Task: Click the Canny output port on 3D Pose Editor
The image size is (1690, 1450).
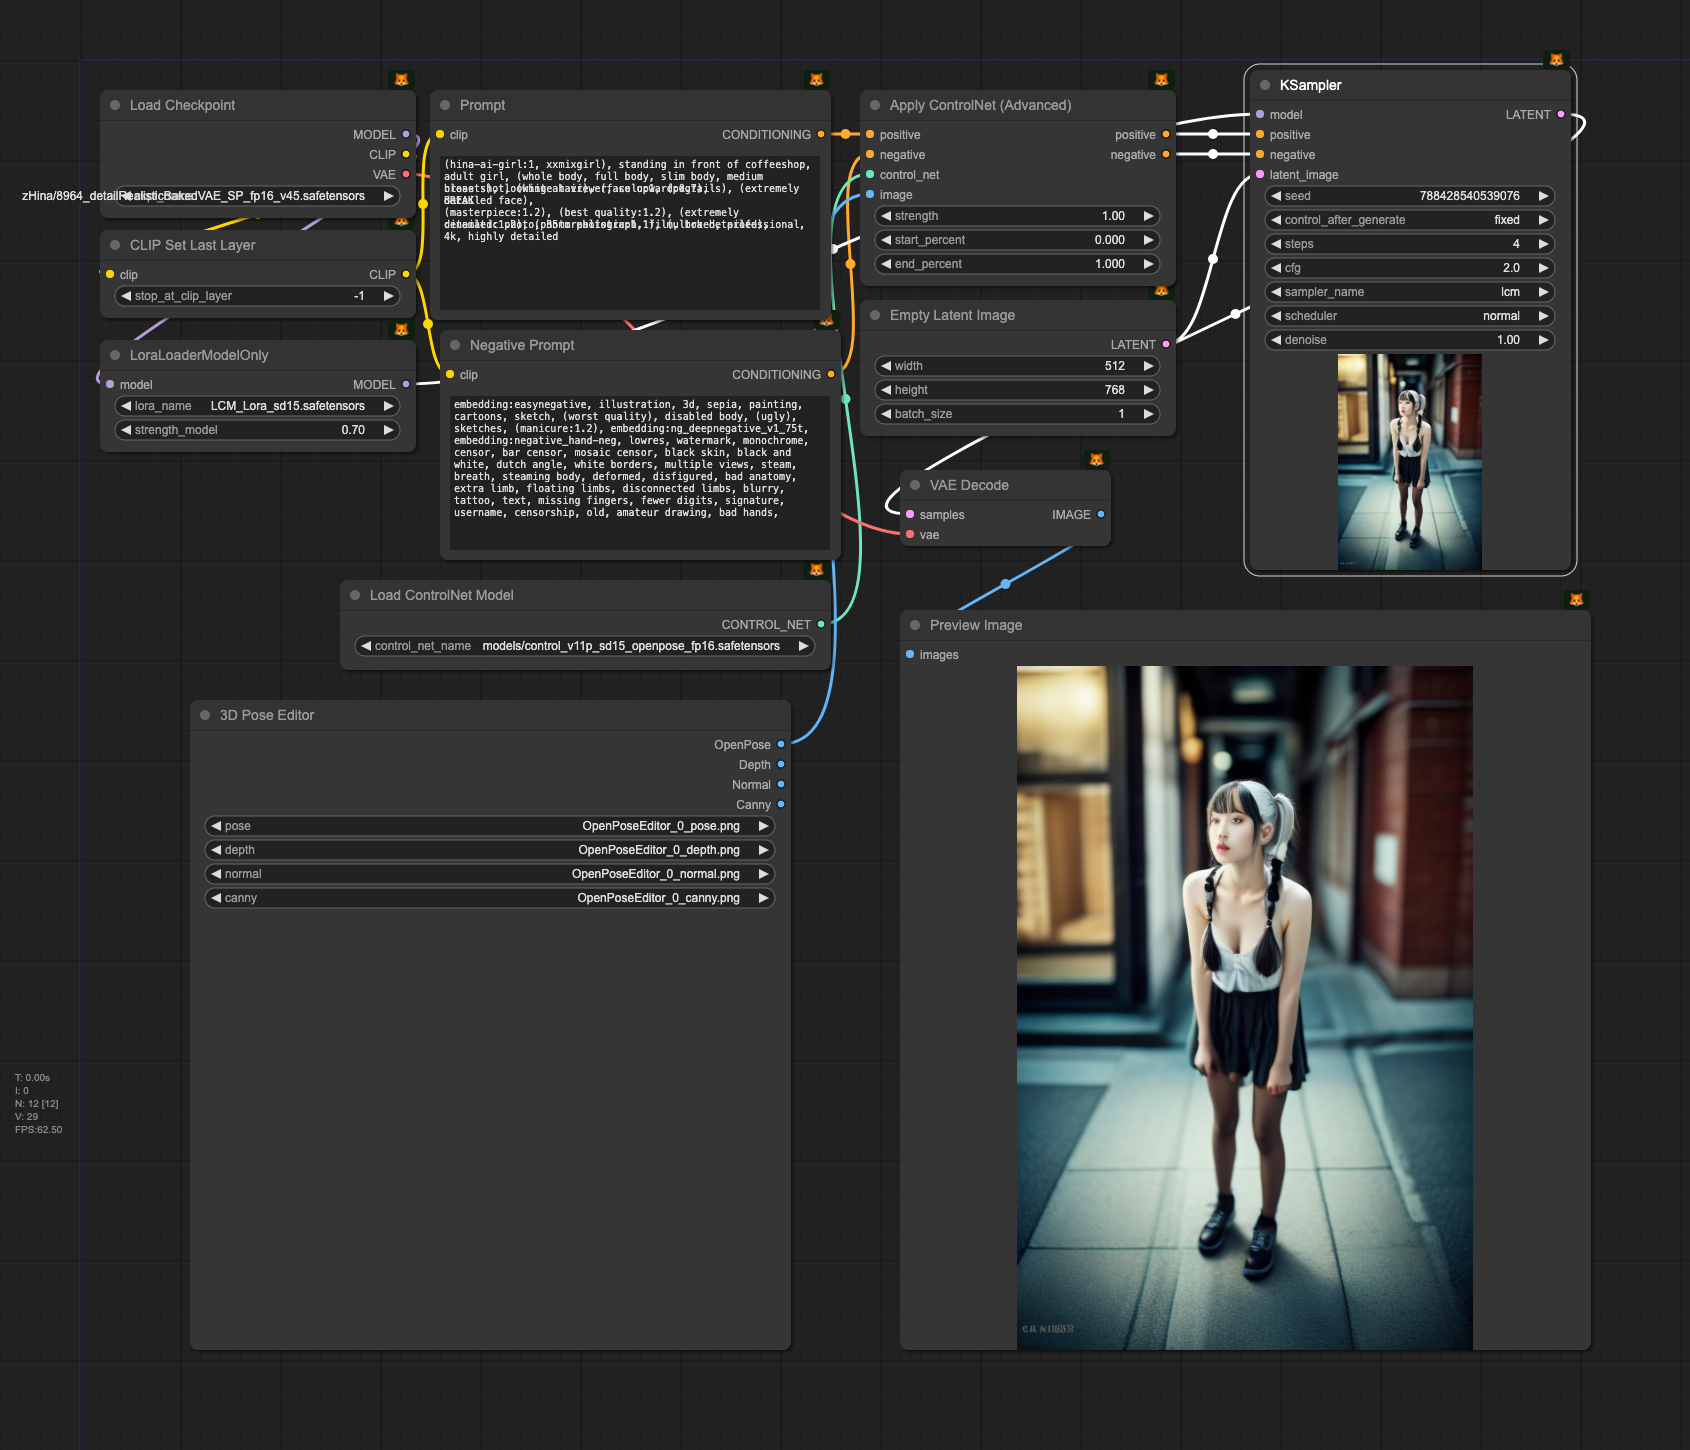Action: pyautogui.click(x=781, y=804)
